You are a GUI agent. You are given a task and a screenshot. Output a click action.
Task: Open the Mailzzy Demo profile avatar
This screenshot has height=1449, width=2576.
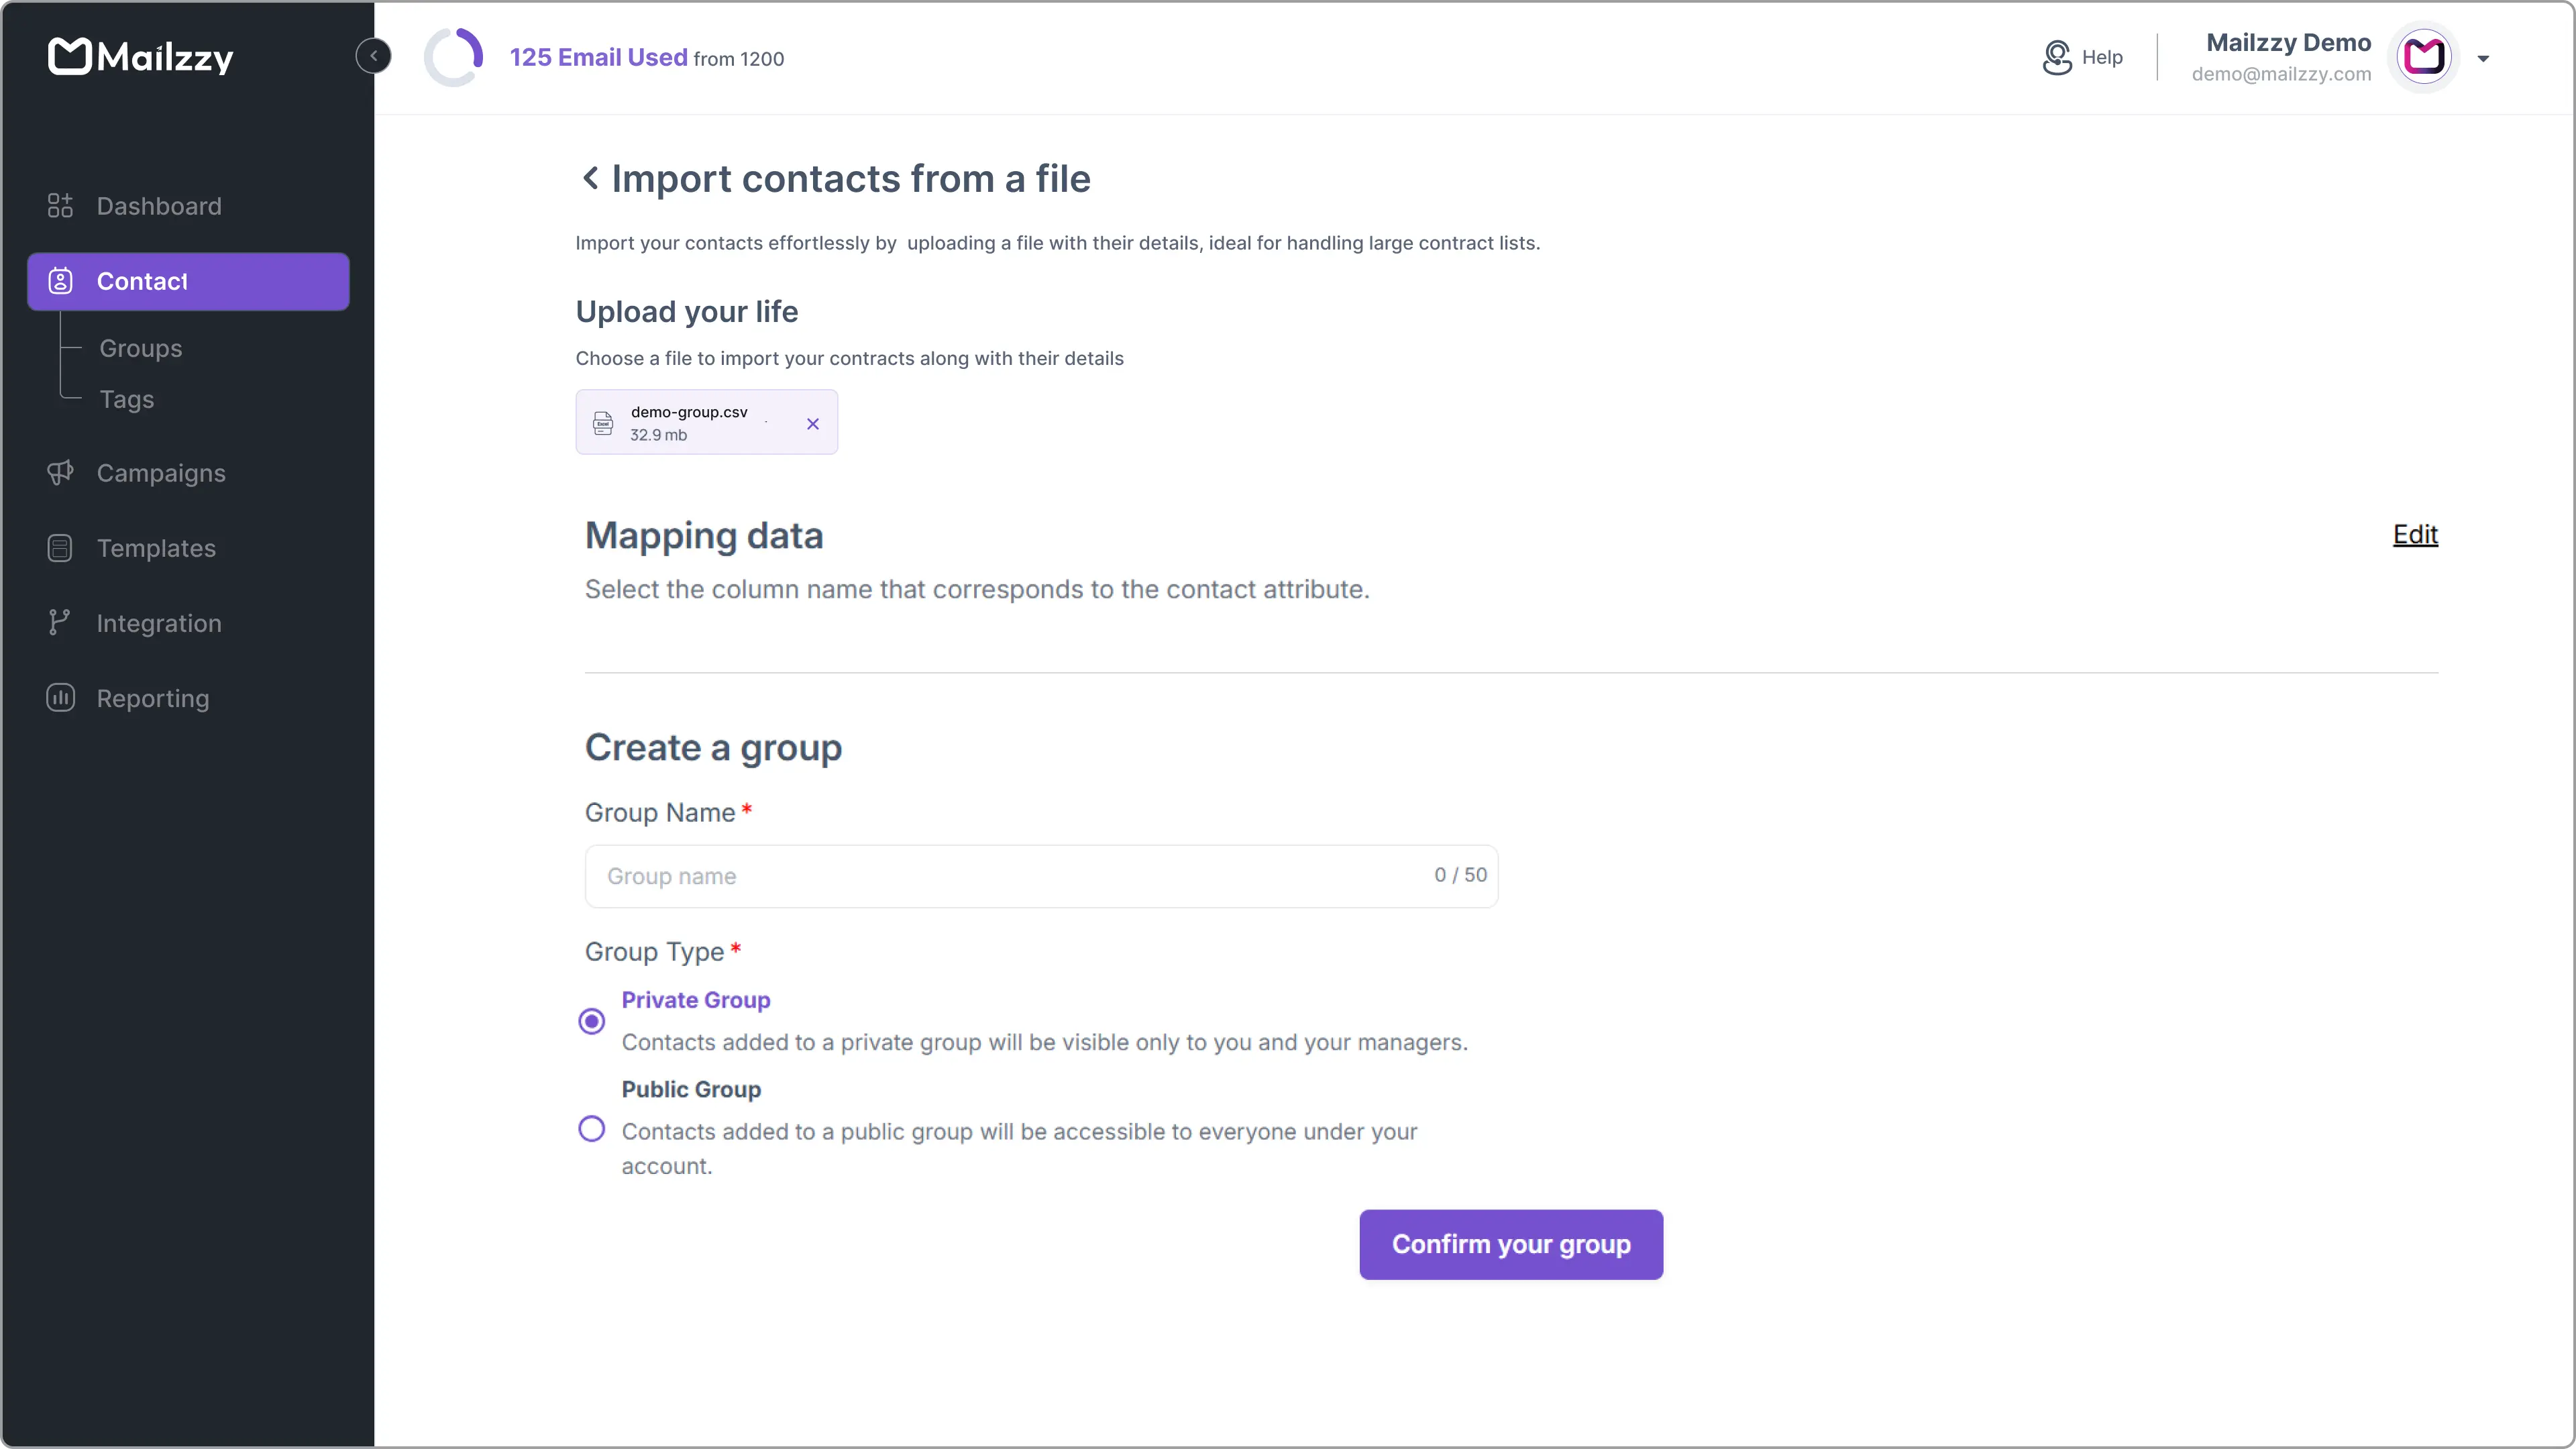coord(2424,57)
